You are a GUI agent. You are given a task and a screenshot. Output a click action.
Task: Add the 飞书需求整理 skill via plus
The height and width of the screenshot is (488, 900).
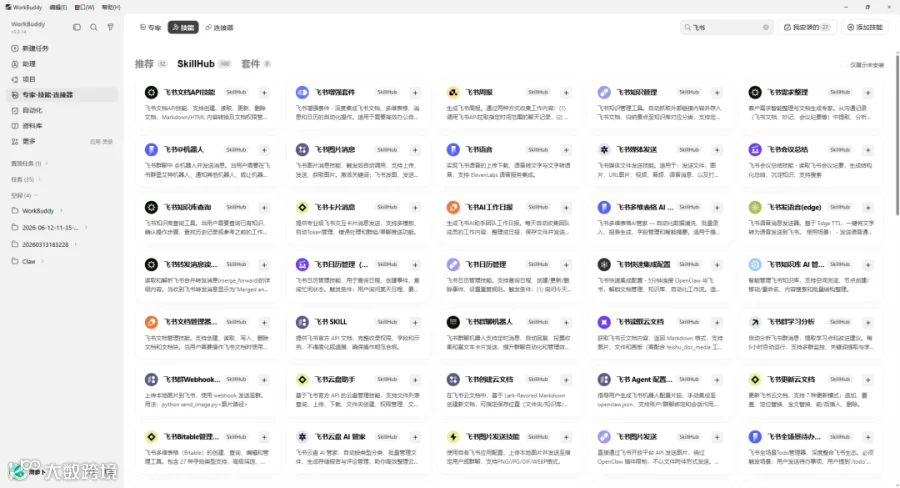coord(868,92)
